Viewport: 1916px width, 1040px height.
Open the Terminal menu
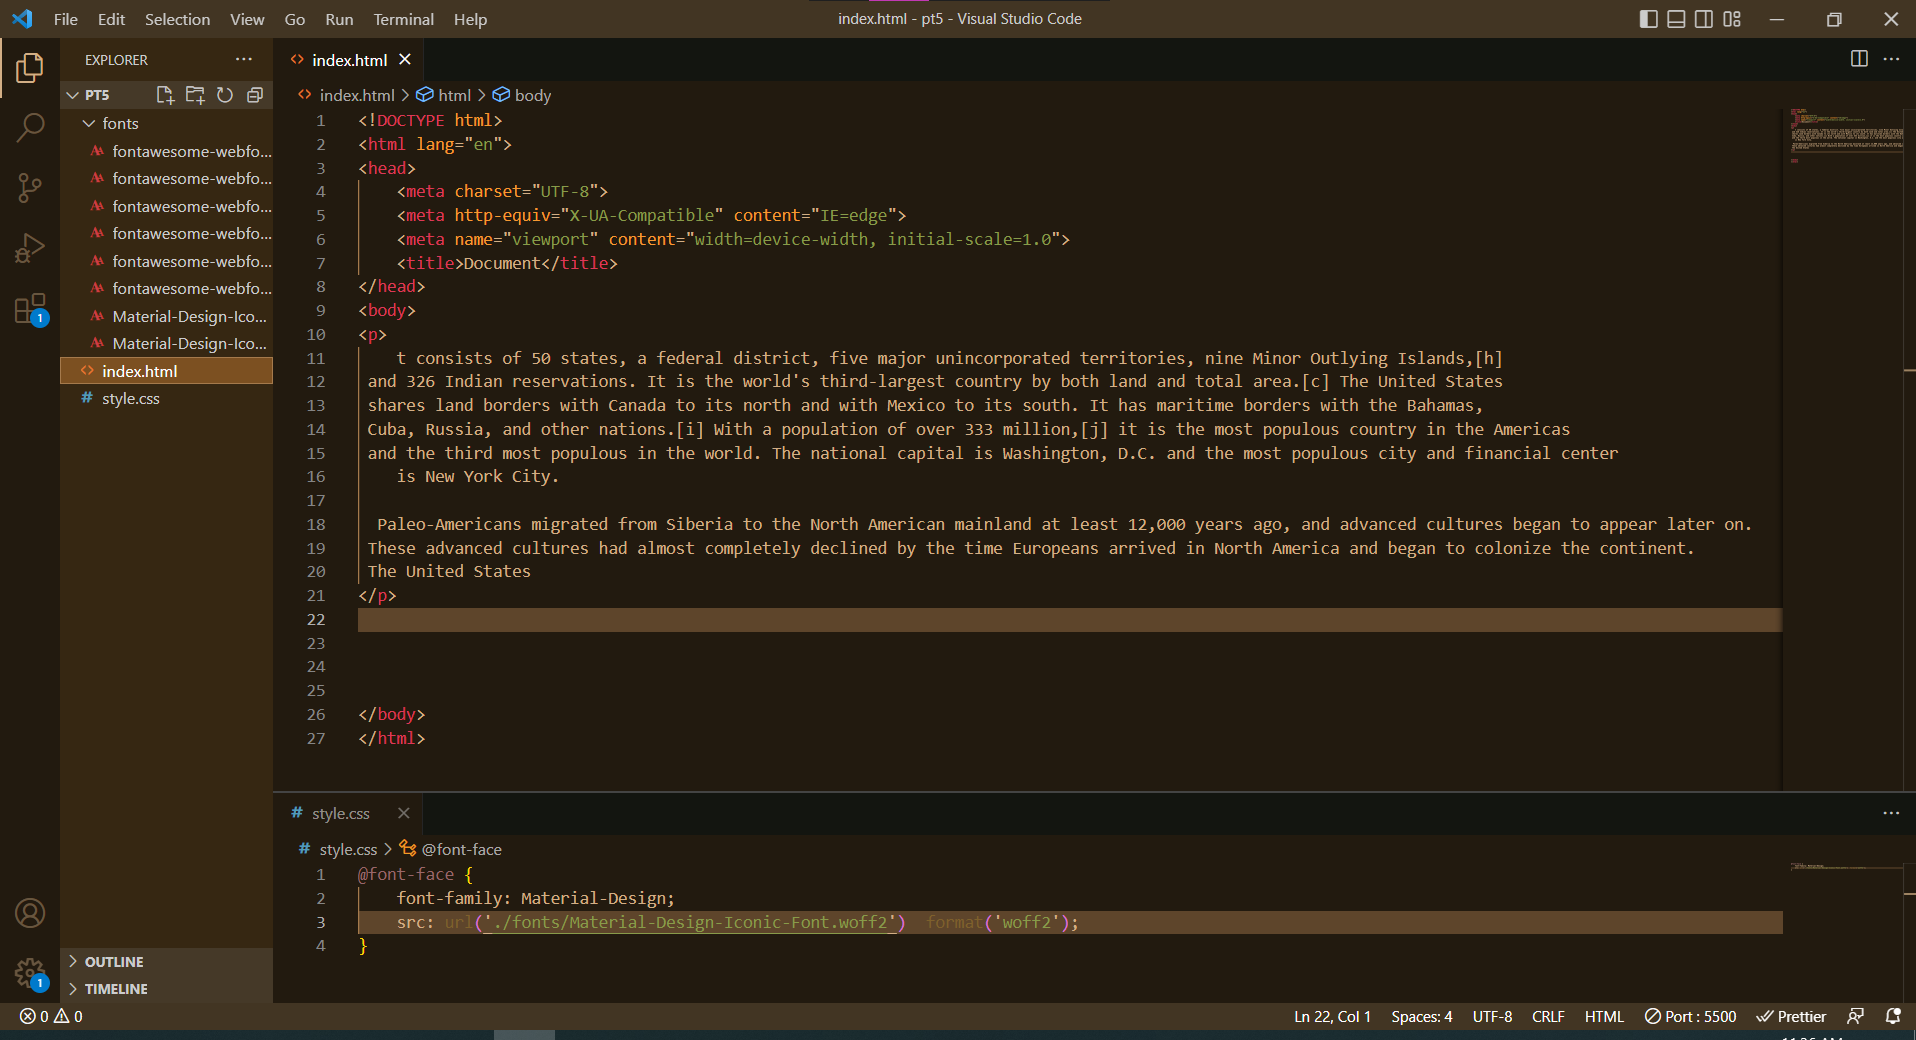tap(403, 19)
